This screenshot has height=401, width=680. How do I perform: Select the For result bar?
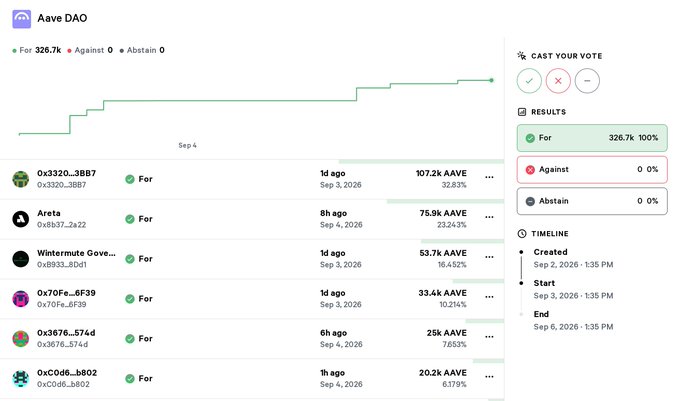pyautogui.click(x=592, y=138)
